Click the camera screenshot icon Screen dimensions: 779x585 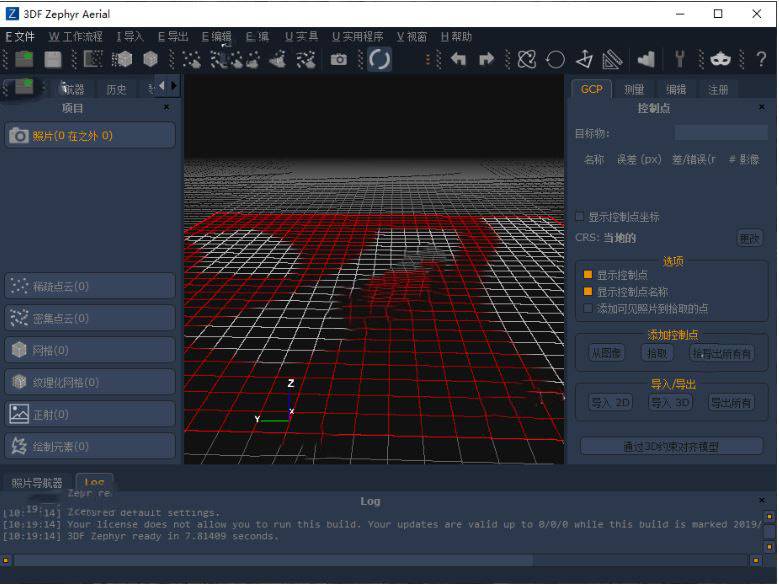point(338,60)
